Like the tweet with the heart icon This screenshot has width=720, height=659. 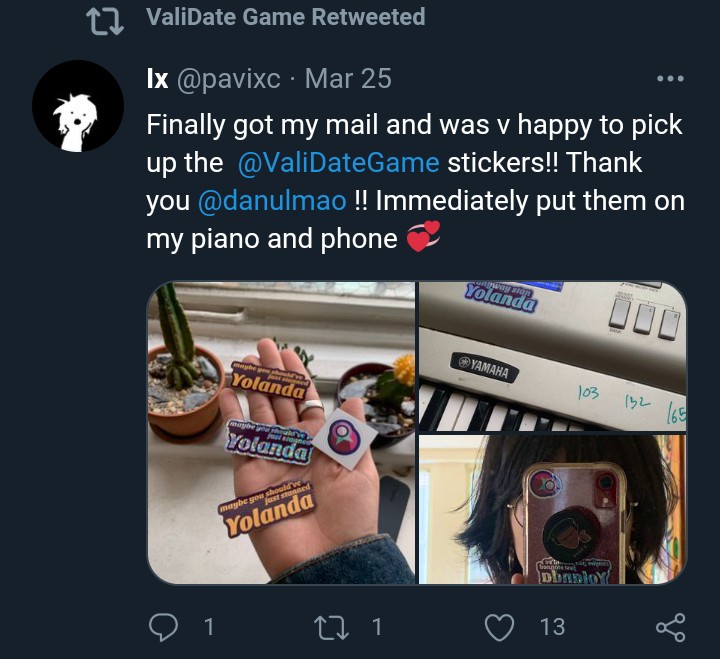[x=500, y=627]
